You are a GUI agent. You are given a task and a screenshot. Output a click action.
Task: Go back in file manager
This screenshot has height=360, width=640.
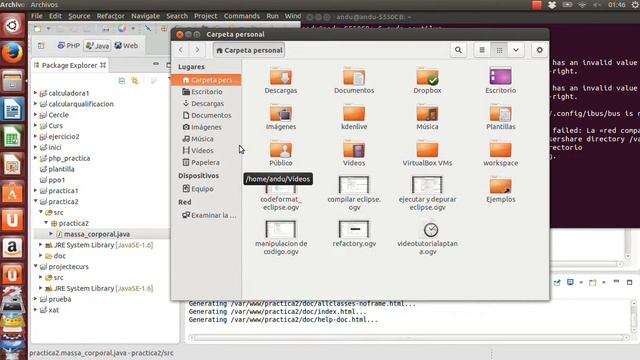click(181, 50)
